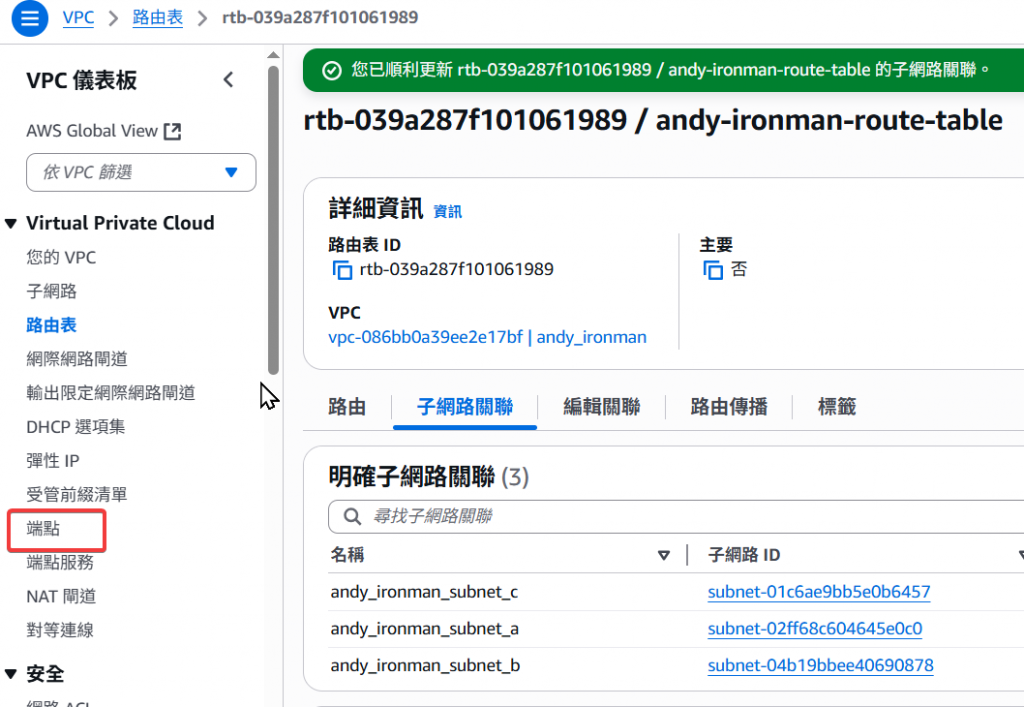Open the hamburger navigation menu
This screenshot has height=707, width=1024.
click(29, 18)
